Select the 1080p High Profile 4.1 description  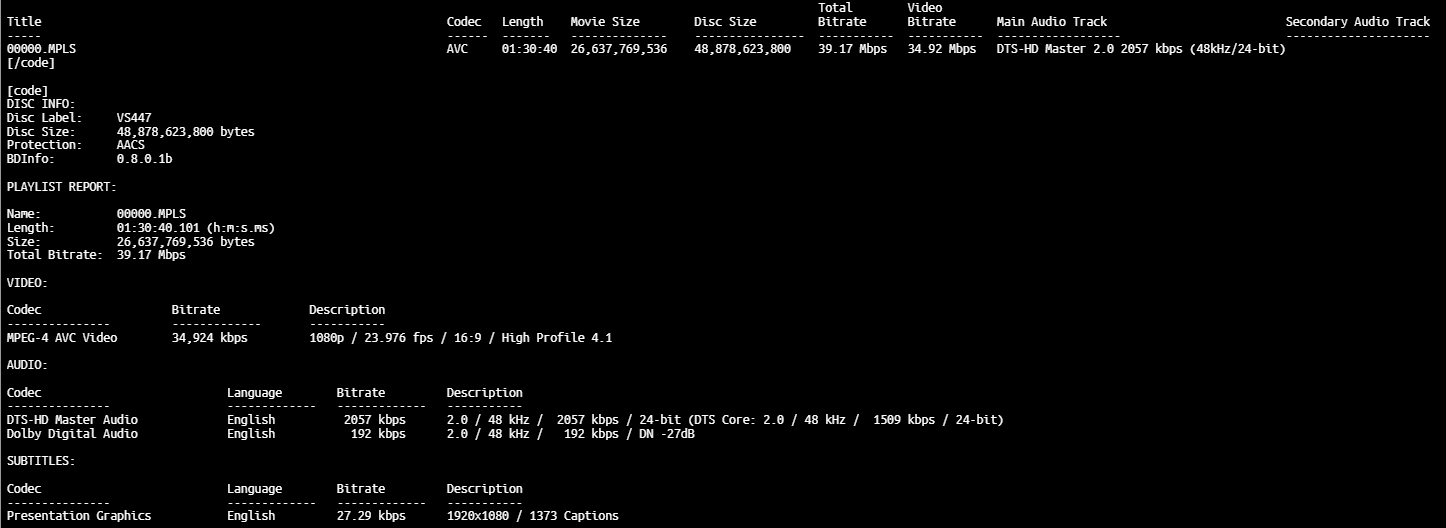(x=460, y=338)
